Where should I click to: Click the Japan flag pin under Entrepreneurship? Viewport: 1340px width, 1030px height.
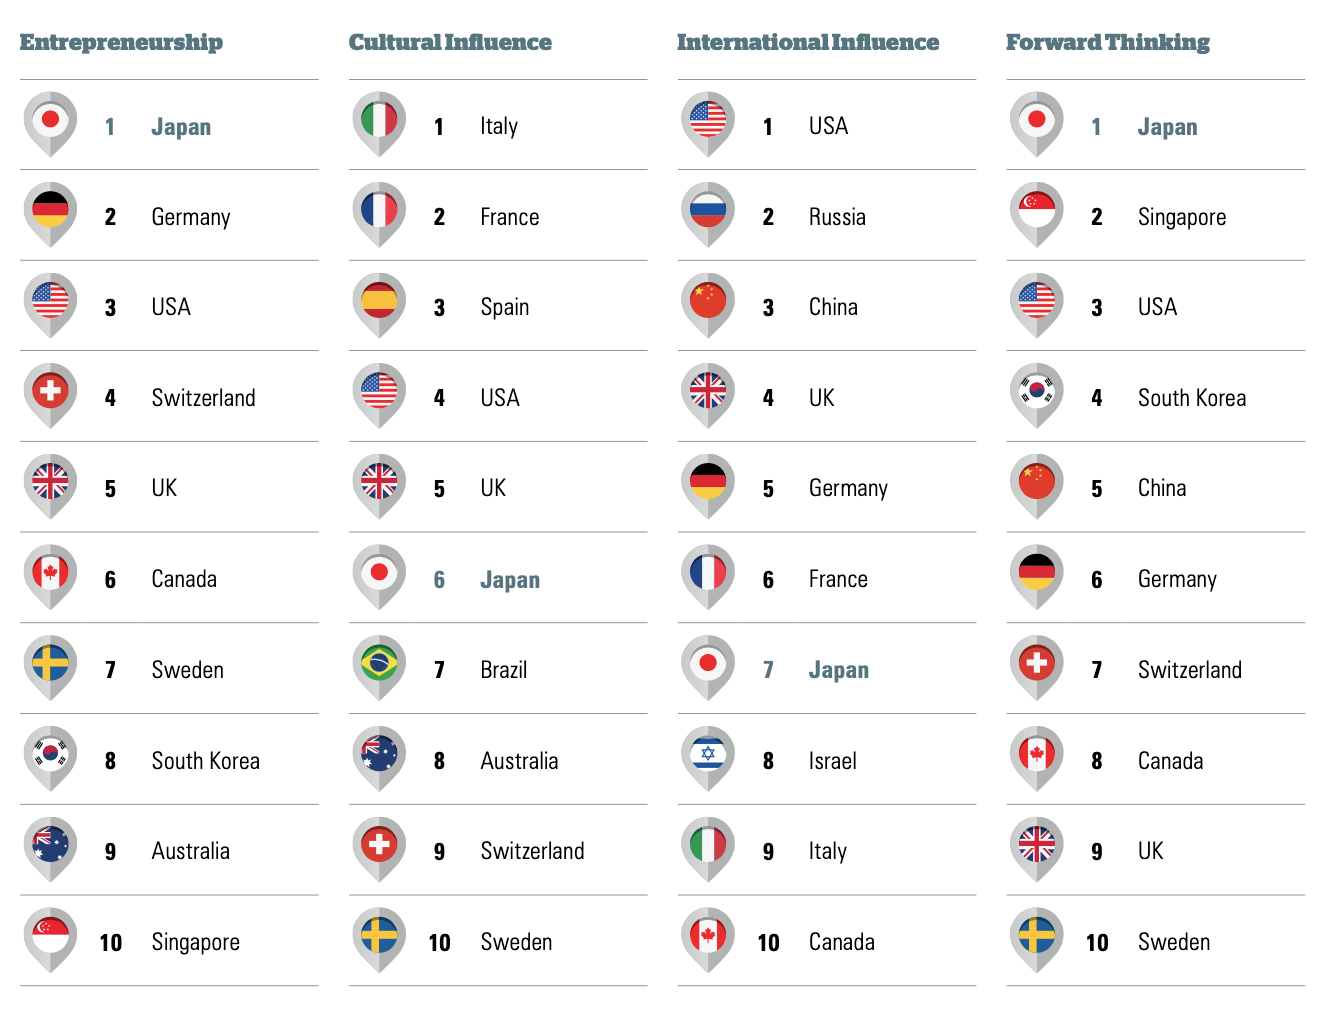[x=50, y=125]
